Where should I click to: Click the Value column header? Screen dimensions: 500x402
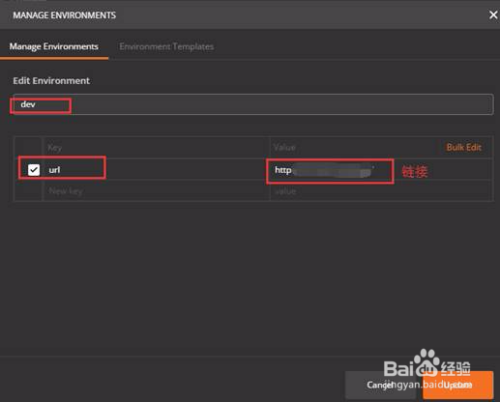click(x=284, y=147)
